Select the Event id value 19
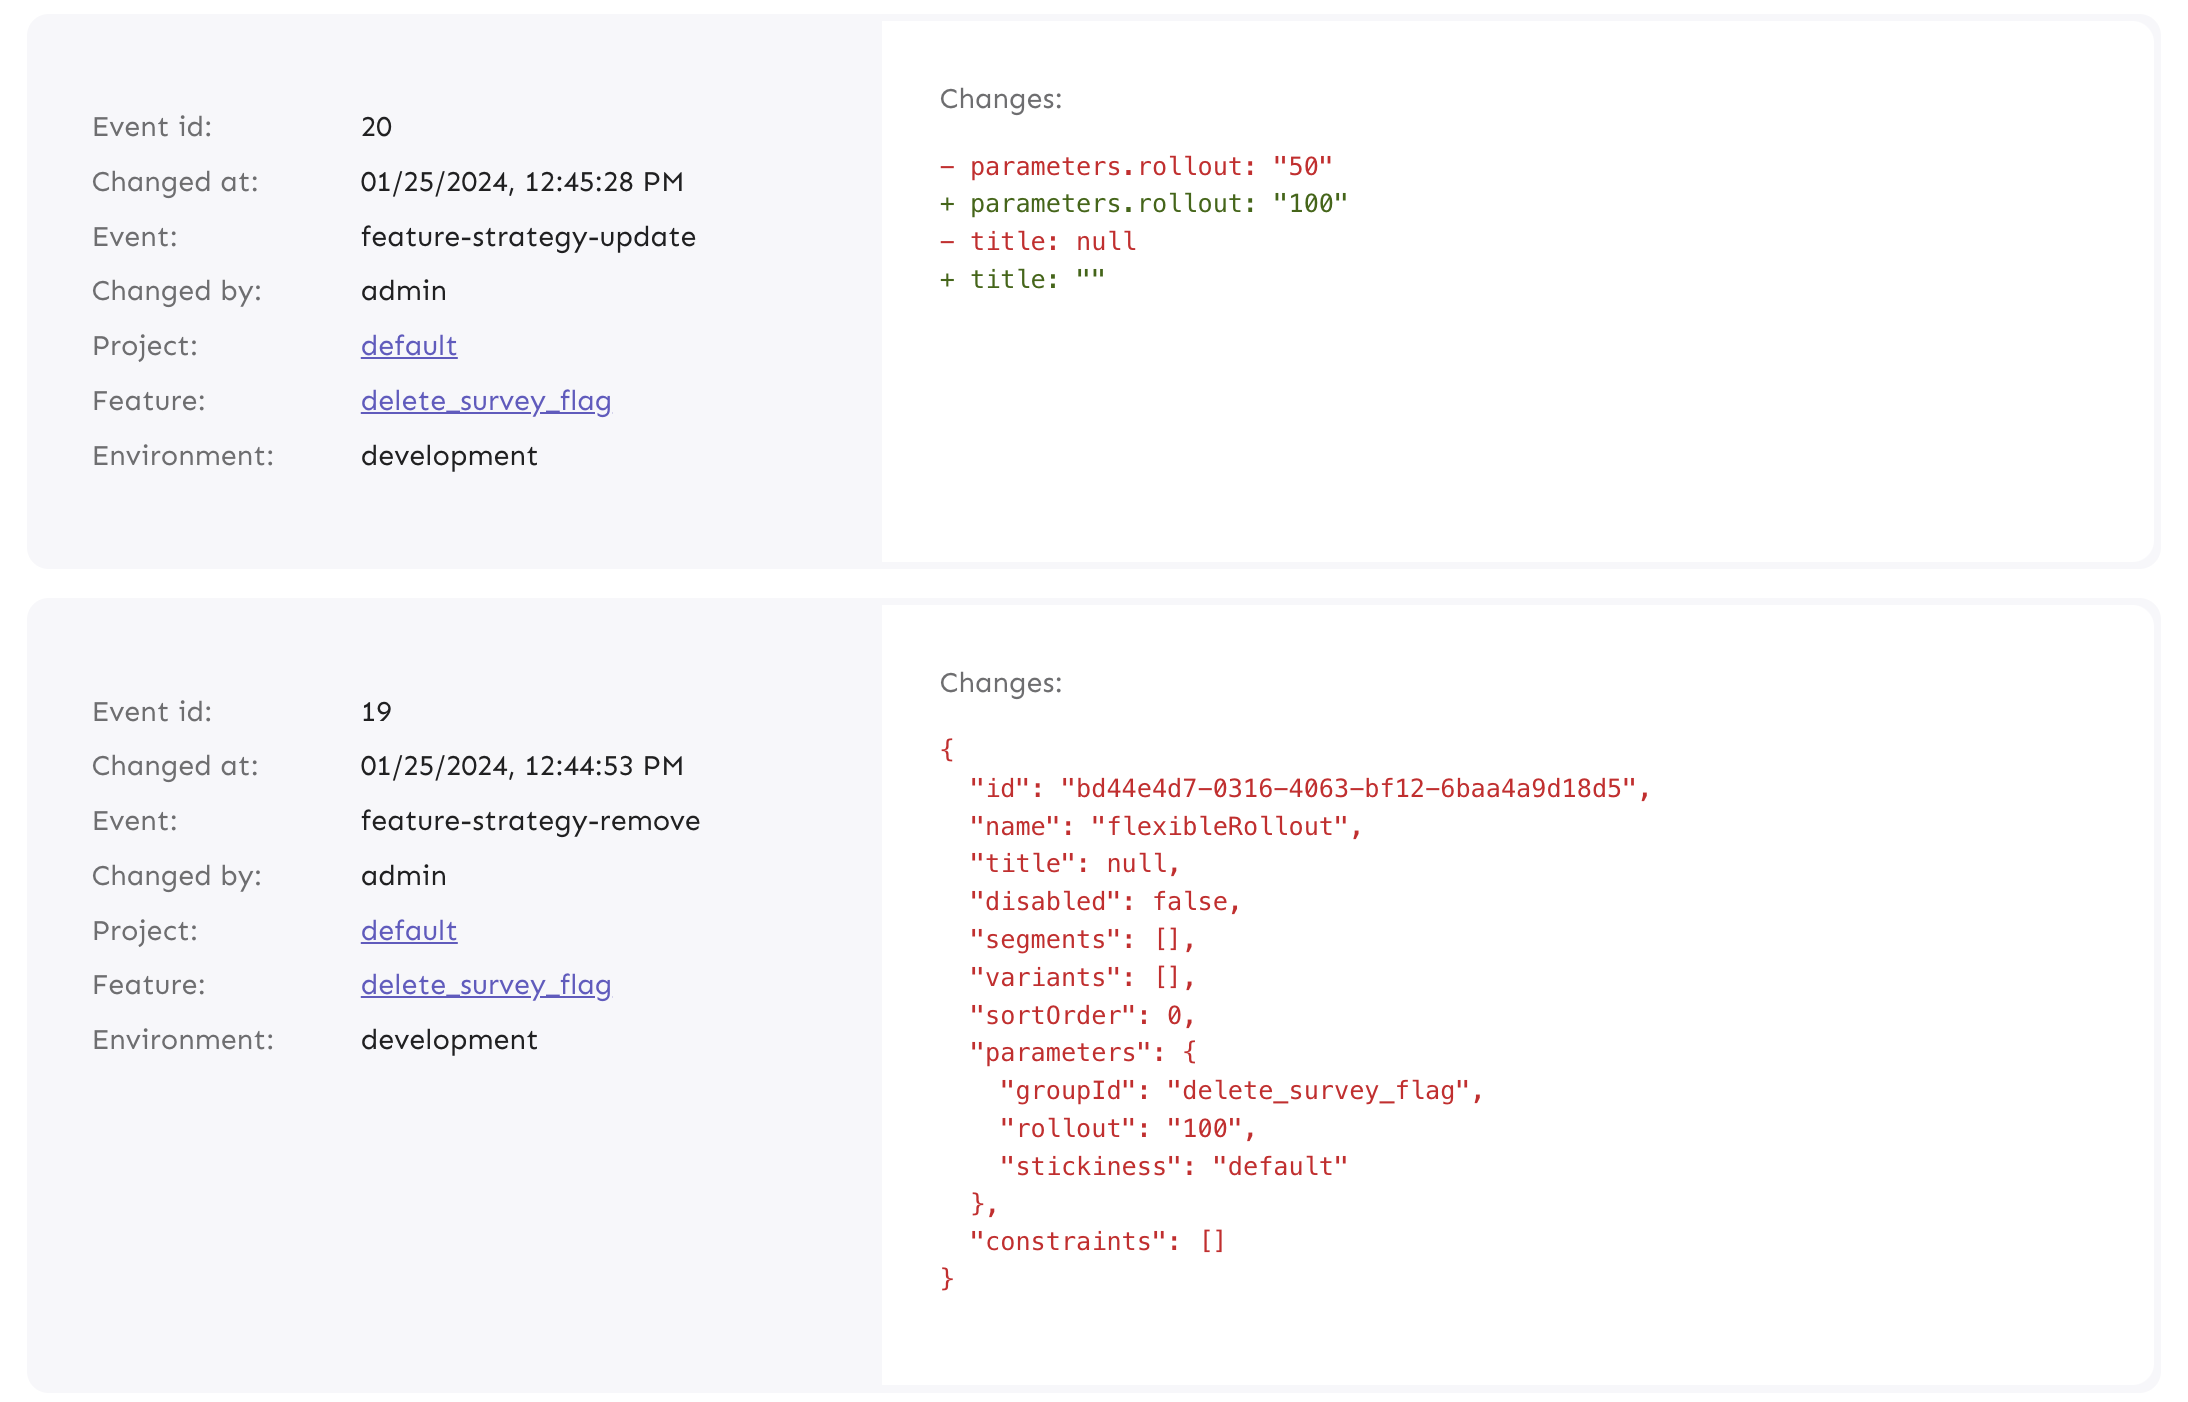Viewport: 2188px width, 1402px height. click(376, 711)
